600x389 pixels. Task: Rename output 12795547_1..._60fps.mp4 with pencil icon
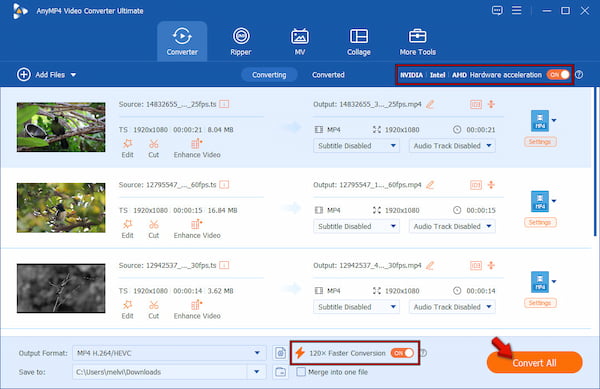pyautogui.click(x=430, y=185)
